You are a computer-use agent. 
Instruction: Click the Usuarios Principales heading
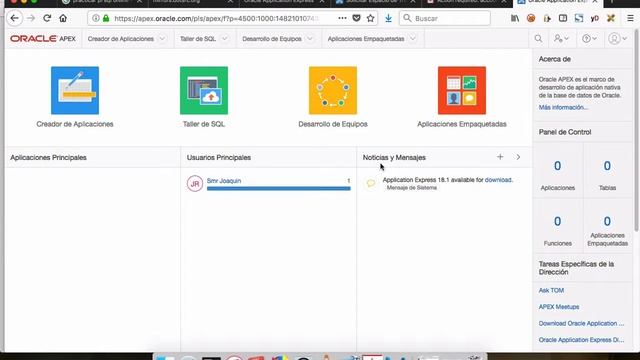pos(219,158)
